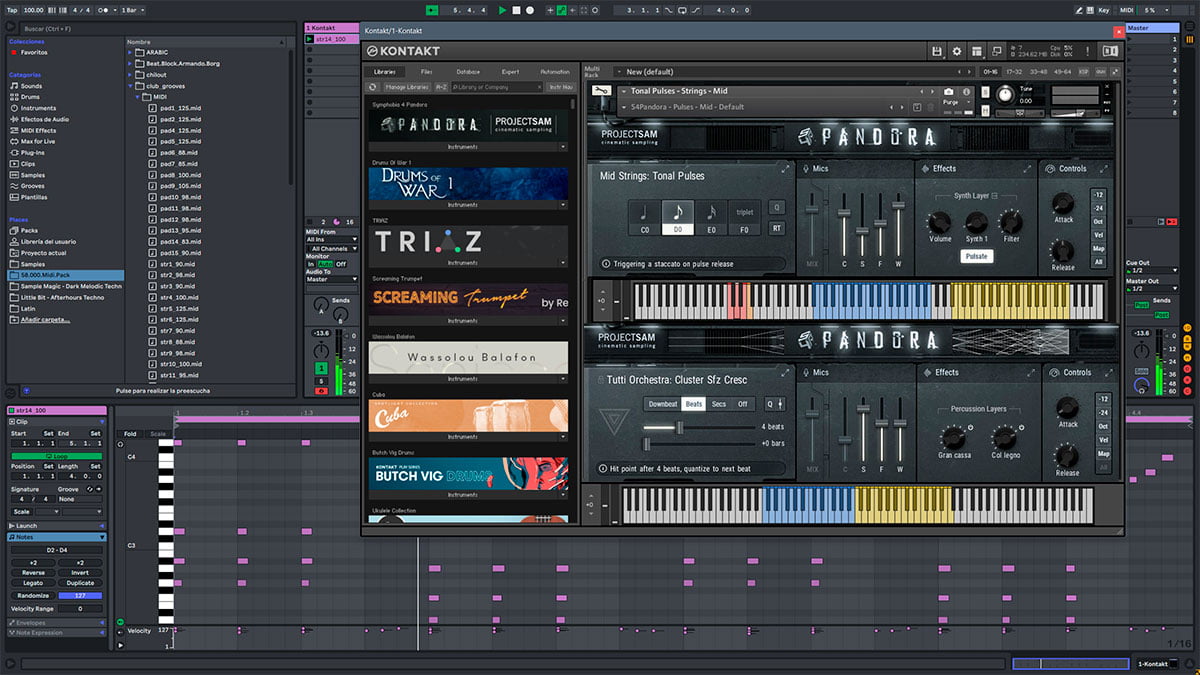Toggle the upper Oct control button
Image resolution: width=1200 pixels, height=675 pixels.
[x=1099, y=222]
